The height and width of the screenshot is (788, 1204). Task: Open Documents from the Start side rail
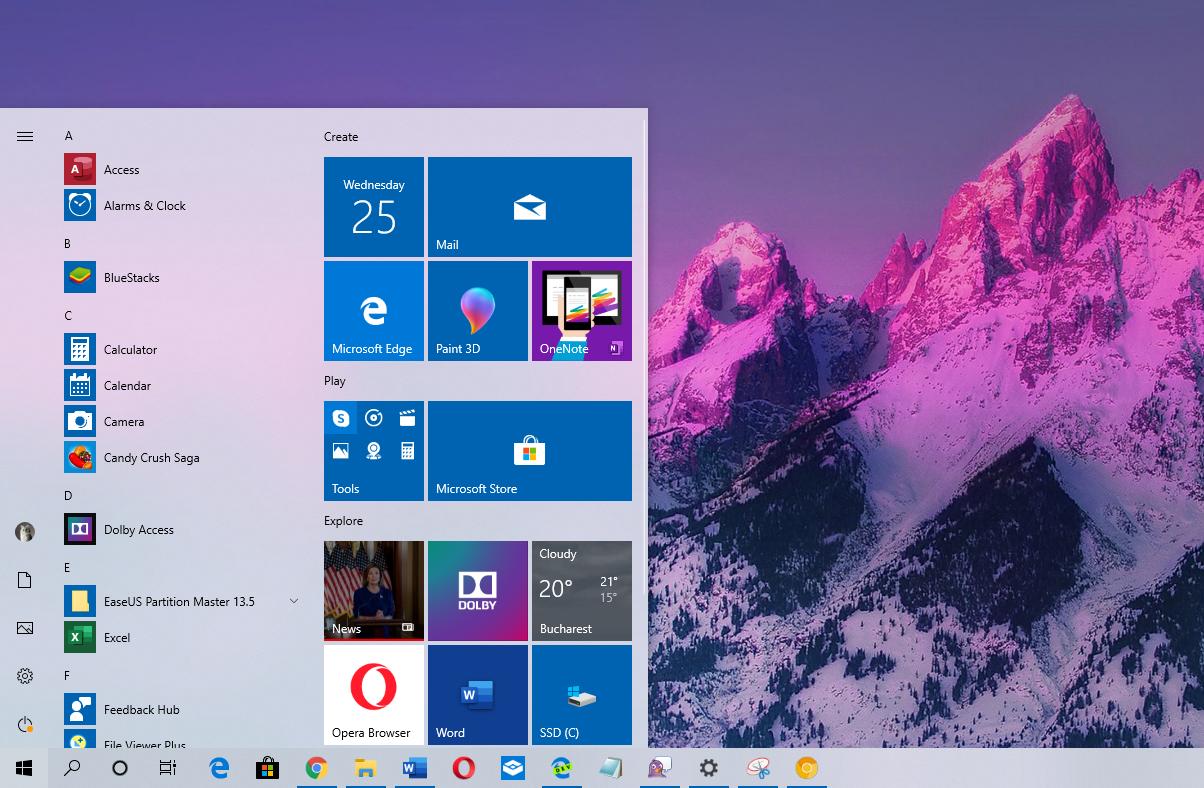[x=25, y=580]
